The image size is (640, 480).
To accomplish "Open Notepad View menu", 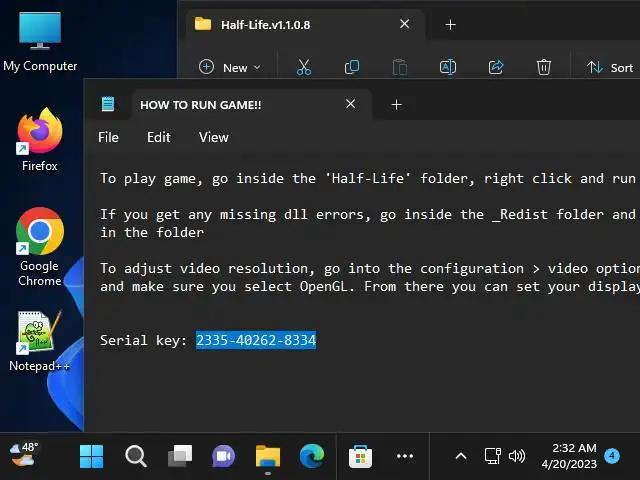I will click(213, 137).
